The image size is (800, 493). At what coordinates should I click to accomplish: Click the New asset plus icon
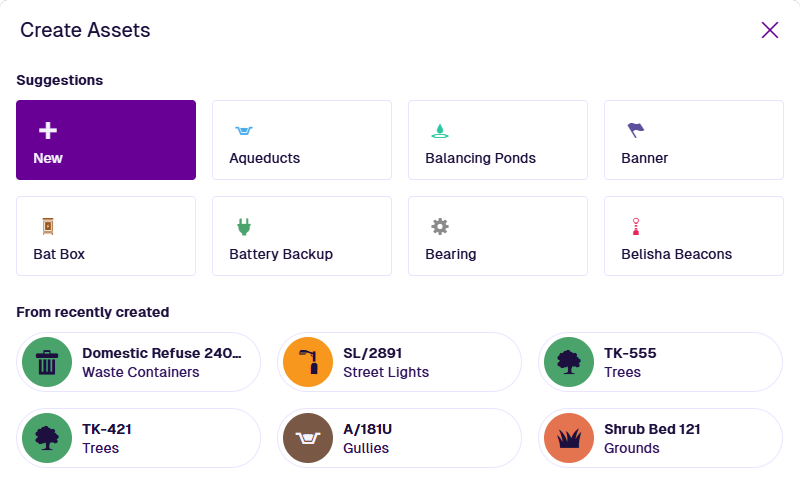click(x=47, y=130)
